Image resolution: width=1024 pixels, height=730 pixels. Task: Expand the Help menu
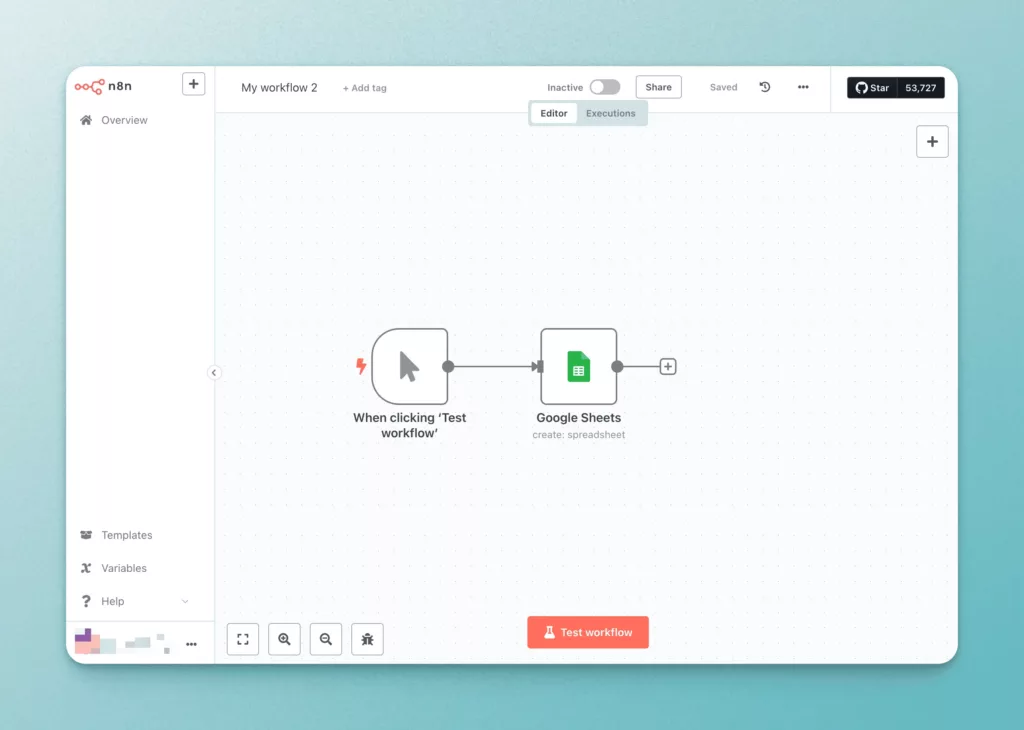tap(135, 601)
